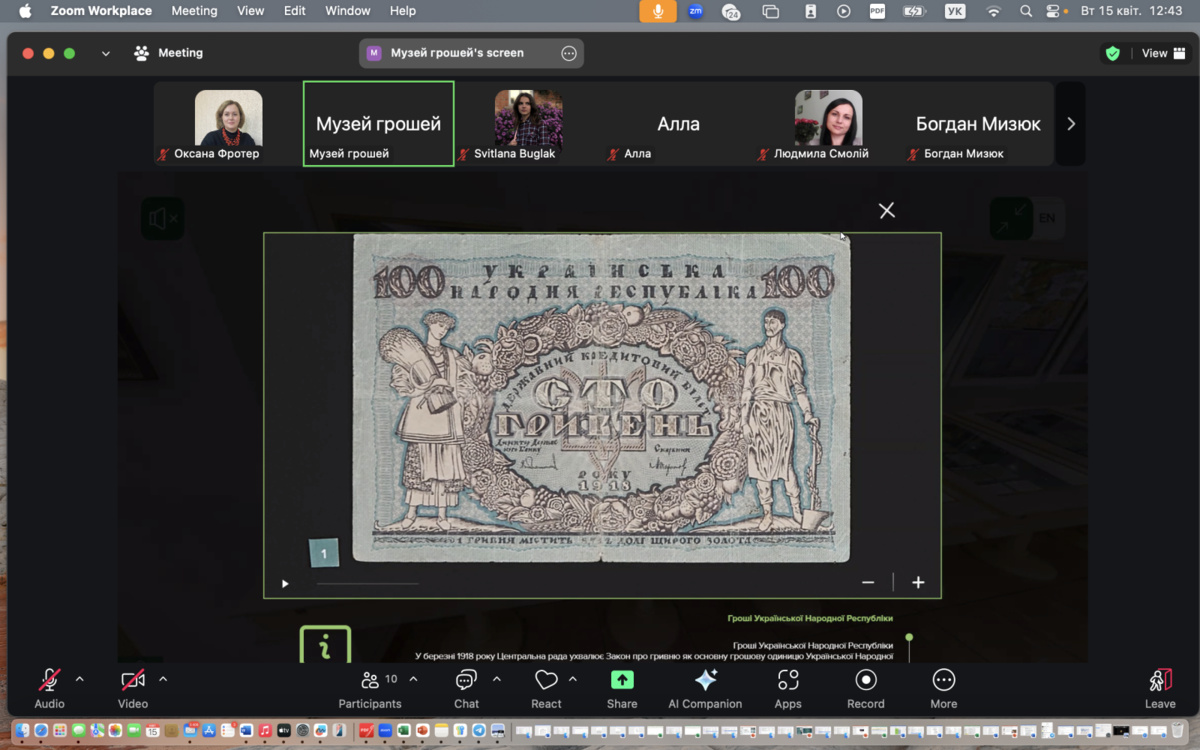Viewport: 1200px width, 750px height.
Task: Click the slideshow progress slider
Action: (x=367, y=583)
